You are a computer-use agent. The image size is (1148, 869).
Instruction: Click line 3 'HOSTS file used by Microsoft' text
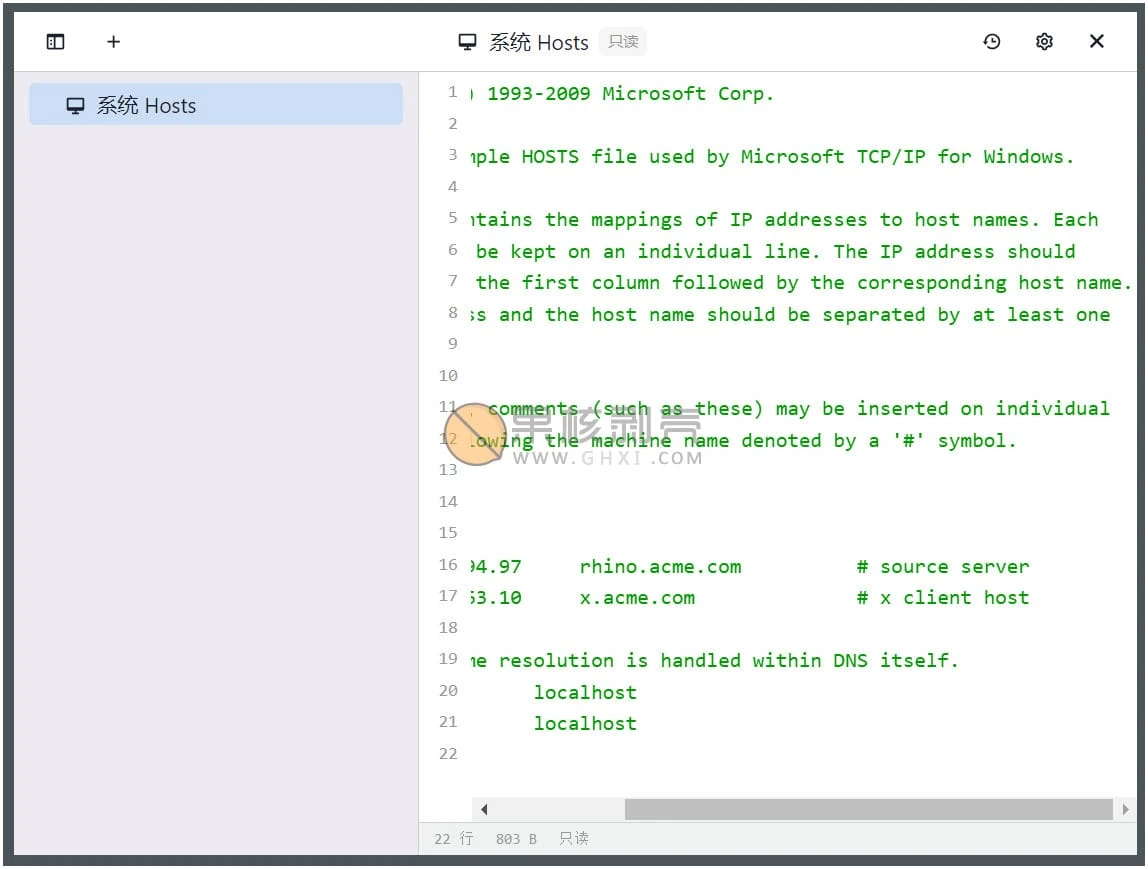682,157
